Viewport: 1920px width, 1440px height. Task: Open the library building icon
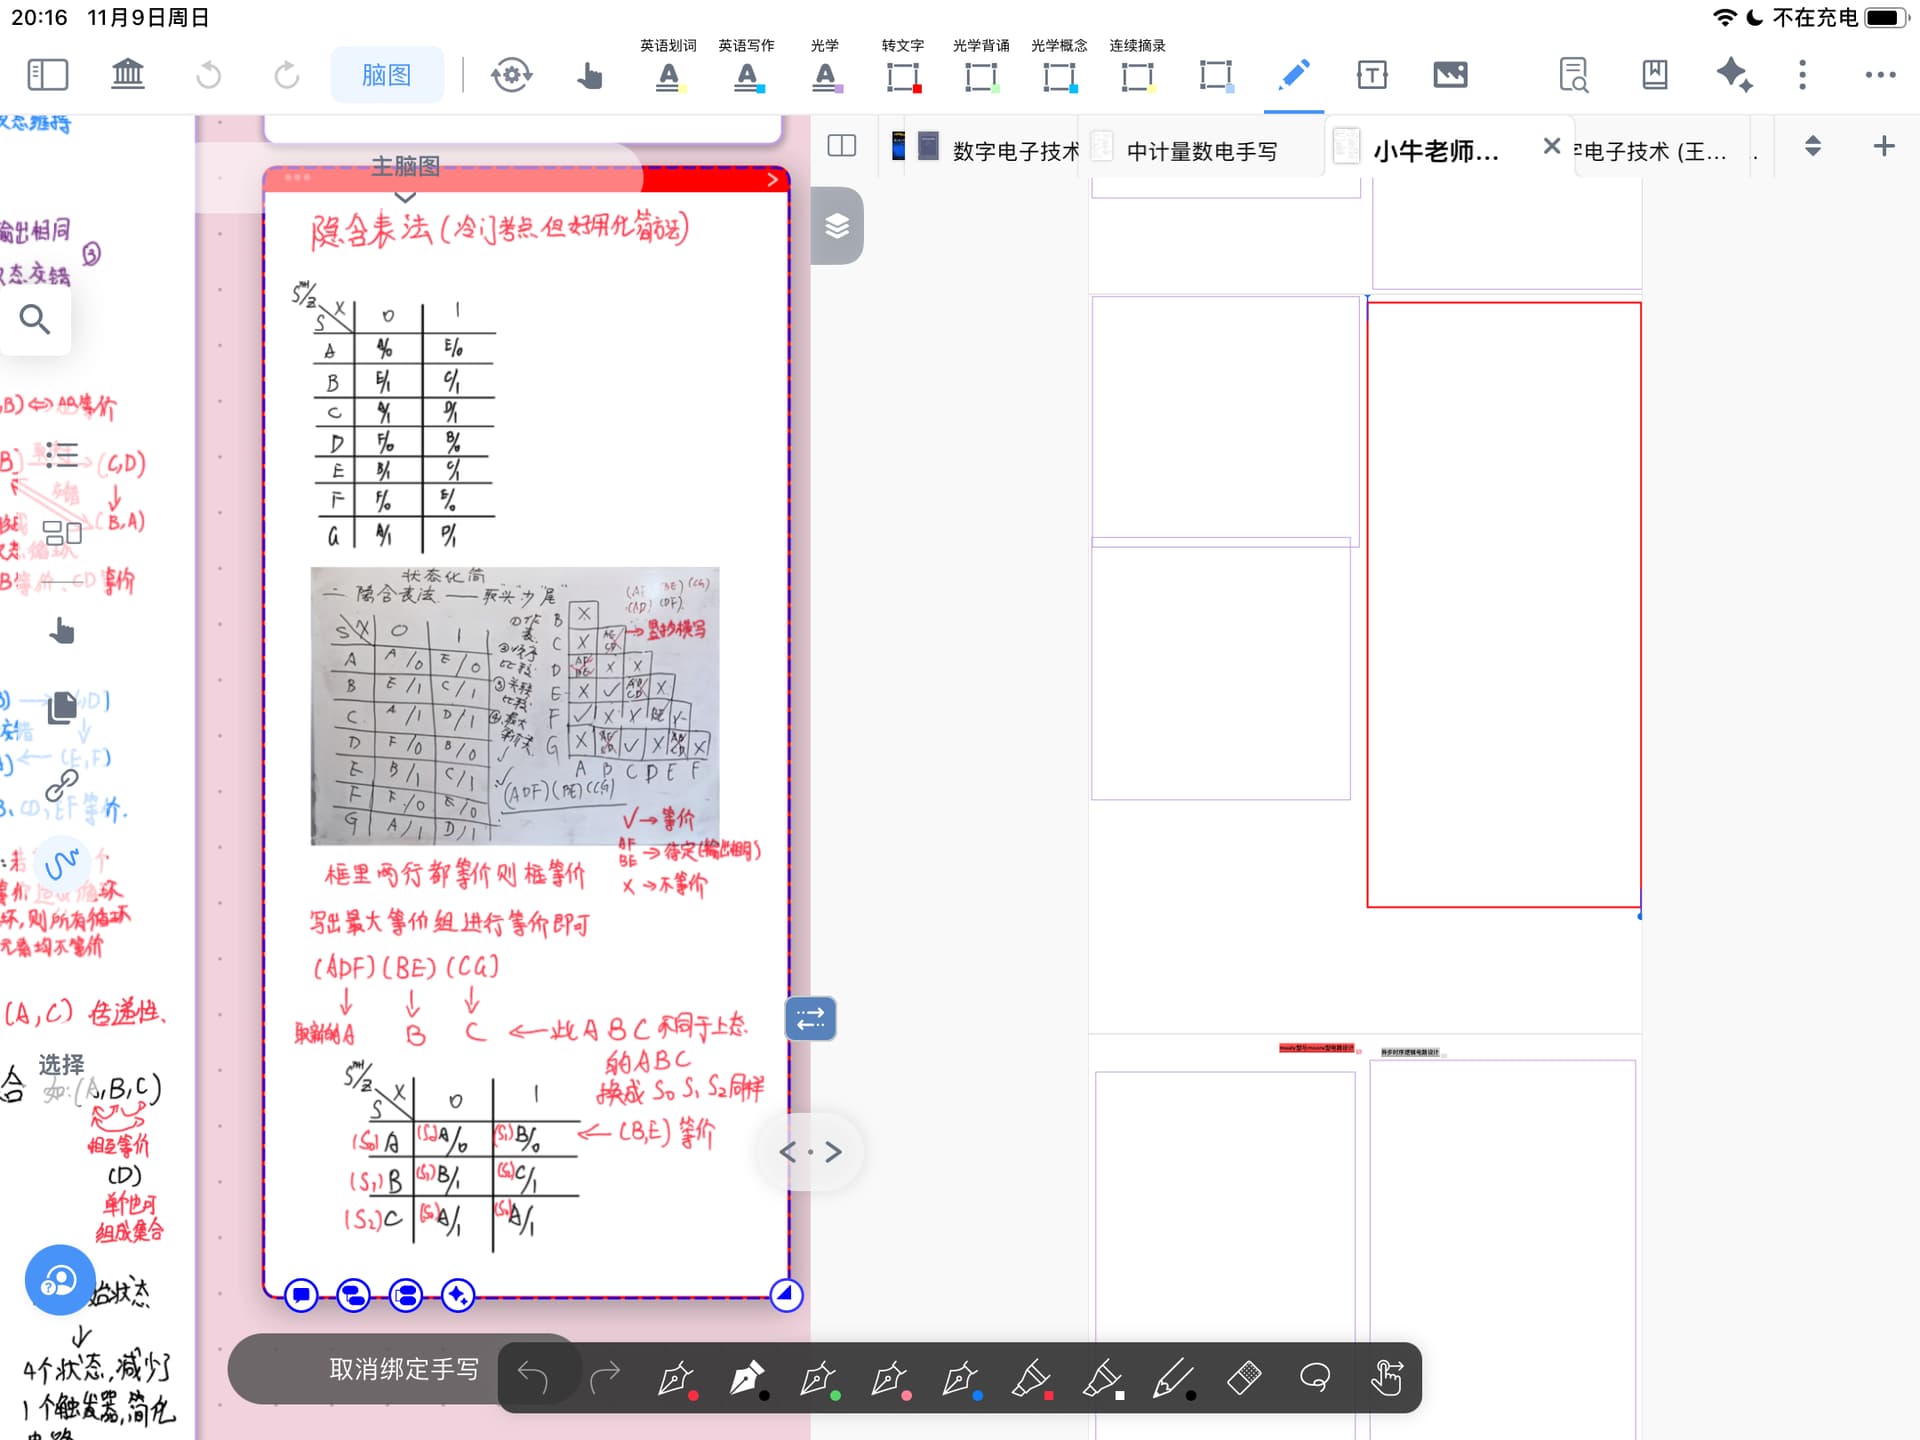[127, 75]
